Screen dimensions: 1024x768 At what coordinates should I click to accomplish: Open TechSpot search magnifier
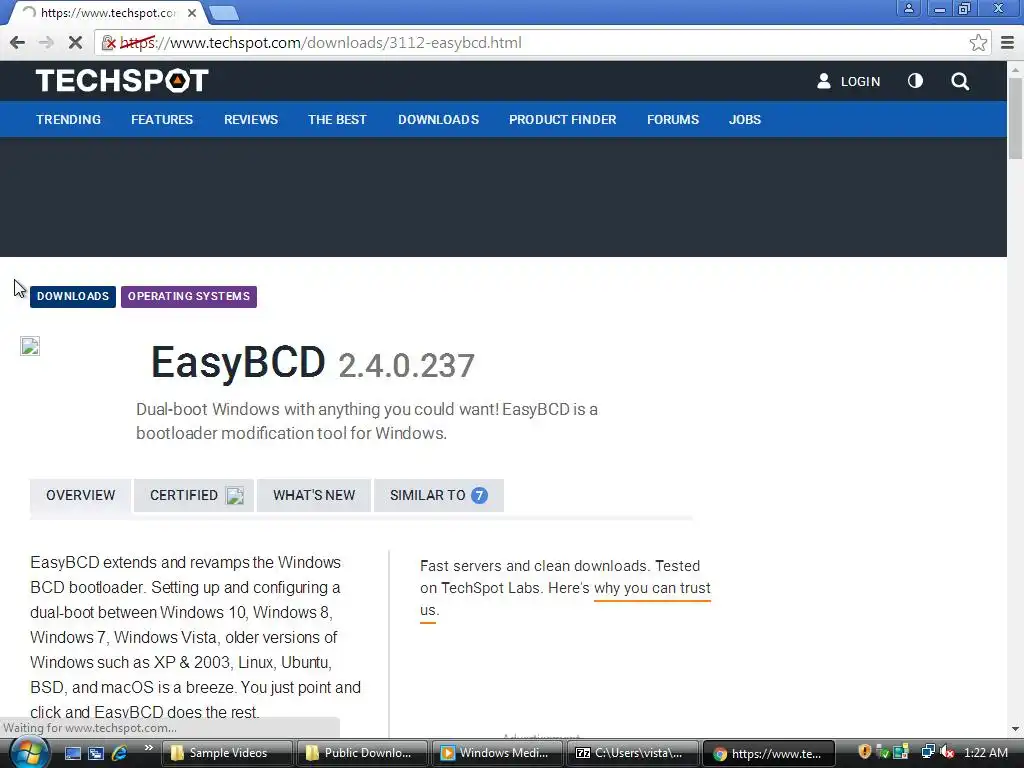click(960, 82)
